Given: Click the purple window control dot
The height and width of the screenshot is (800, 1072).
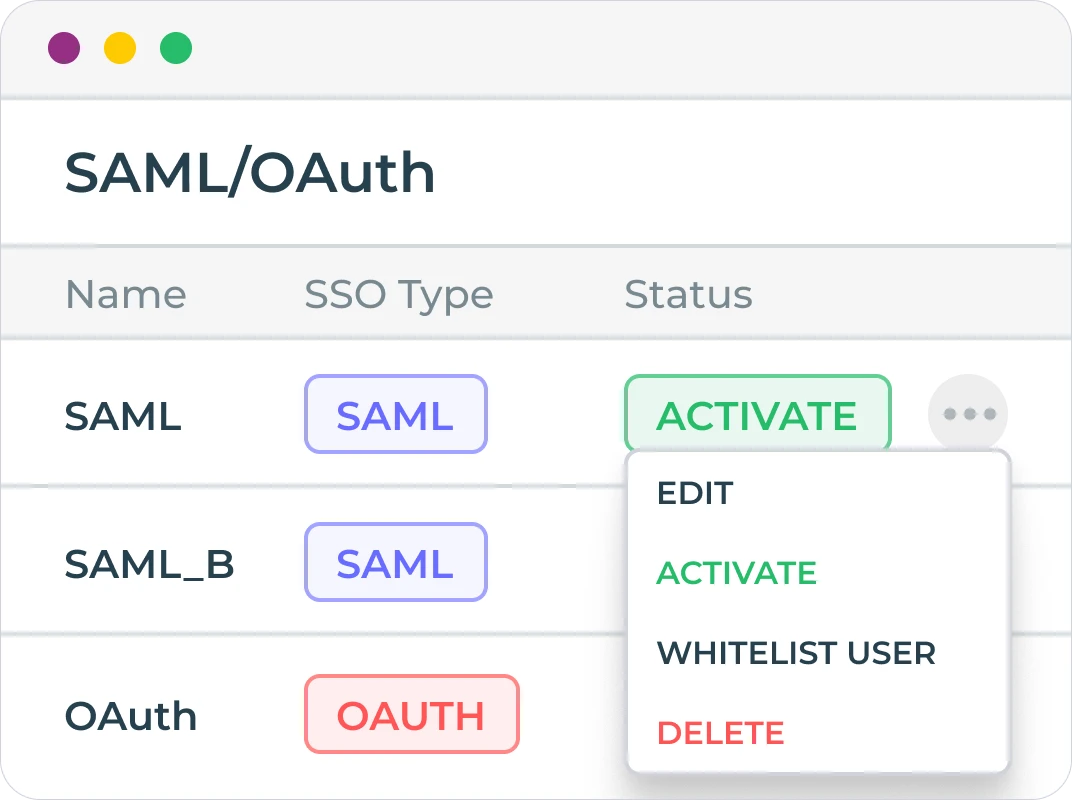Looking at the screenshot, I should (64, 48).
